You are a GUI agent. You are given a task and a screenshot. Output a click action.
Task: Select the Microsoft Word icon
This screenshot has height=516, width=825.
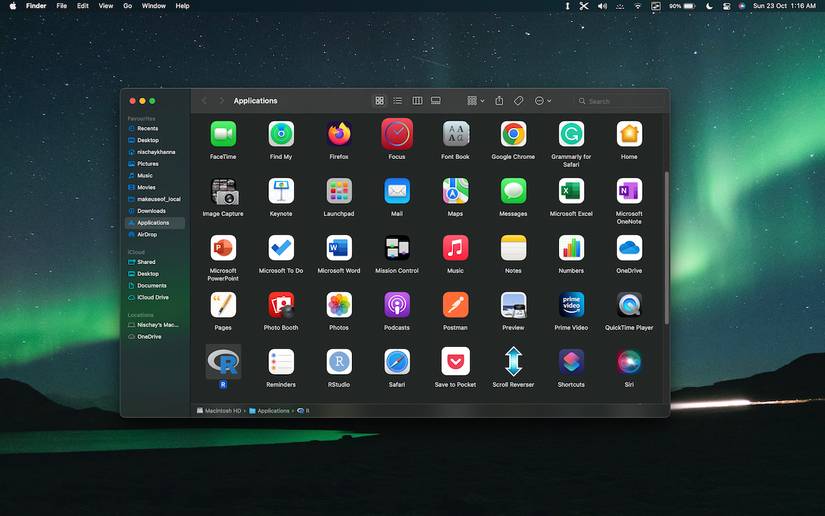pos(339,248)
